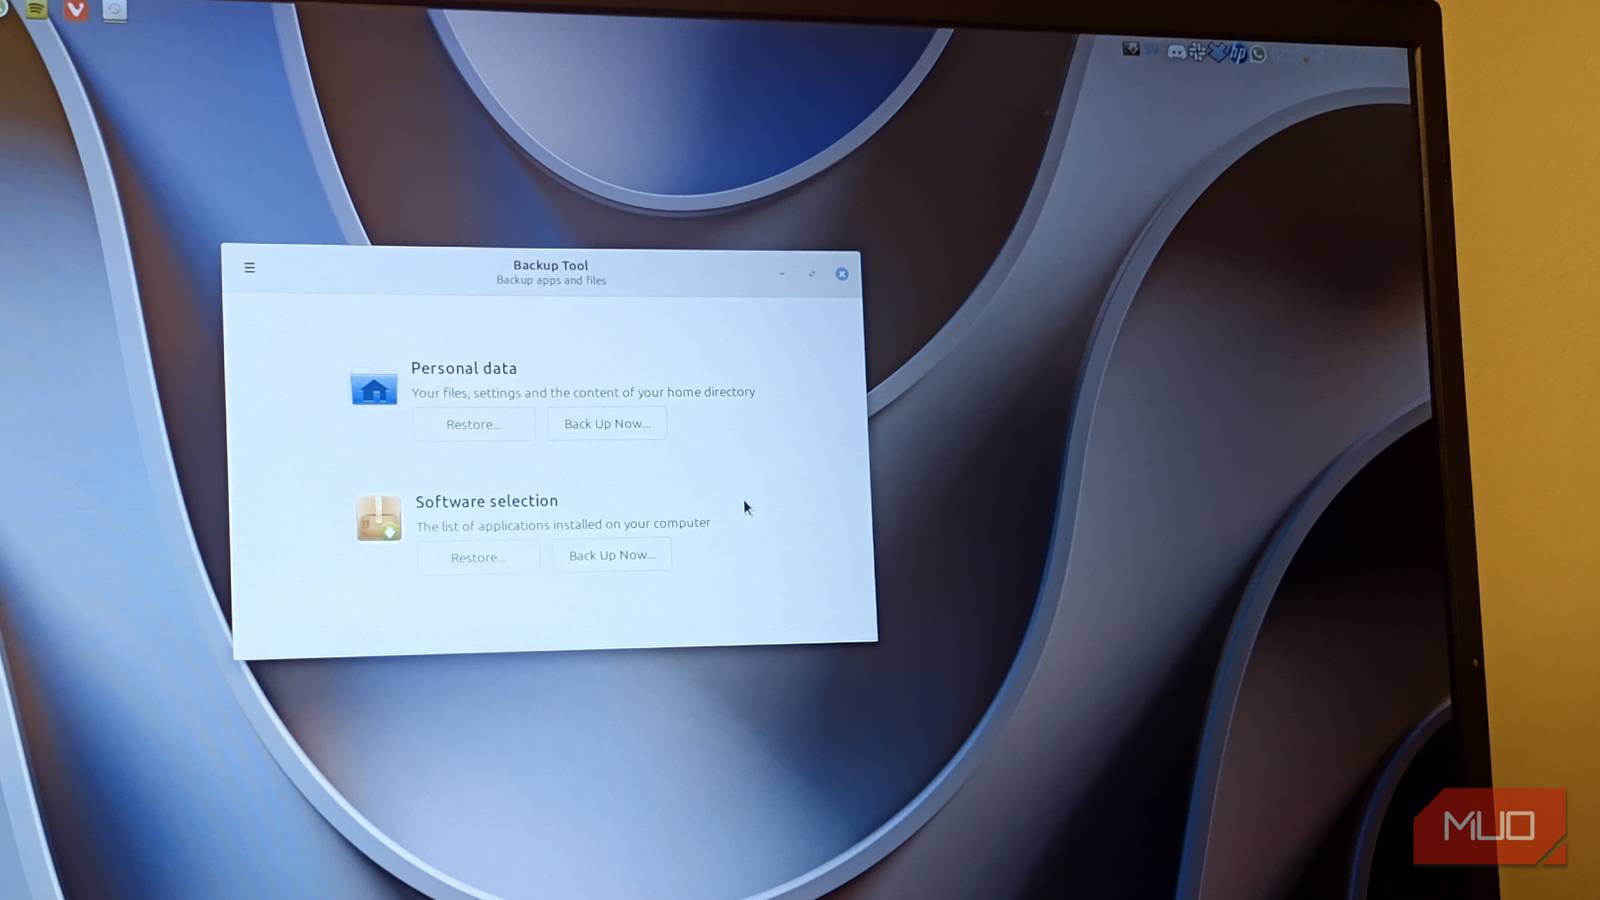Screen dimensions: 1600x900
Task: Open WhatsApp from the system tray
Action: [x=1257, y=53]
